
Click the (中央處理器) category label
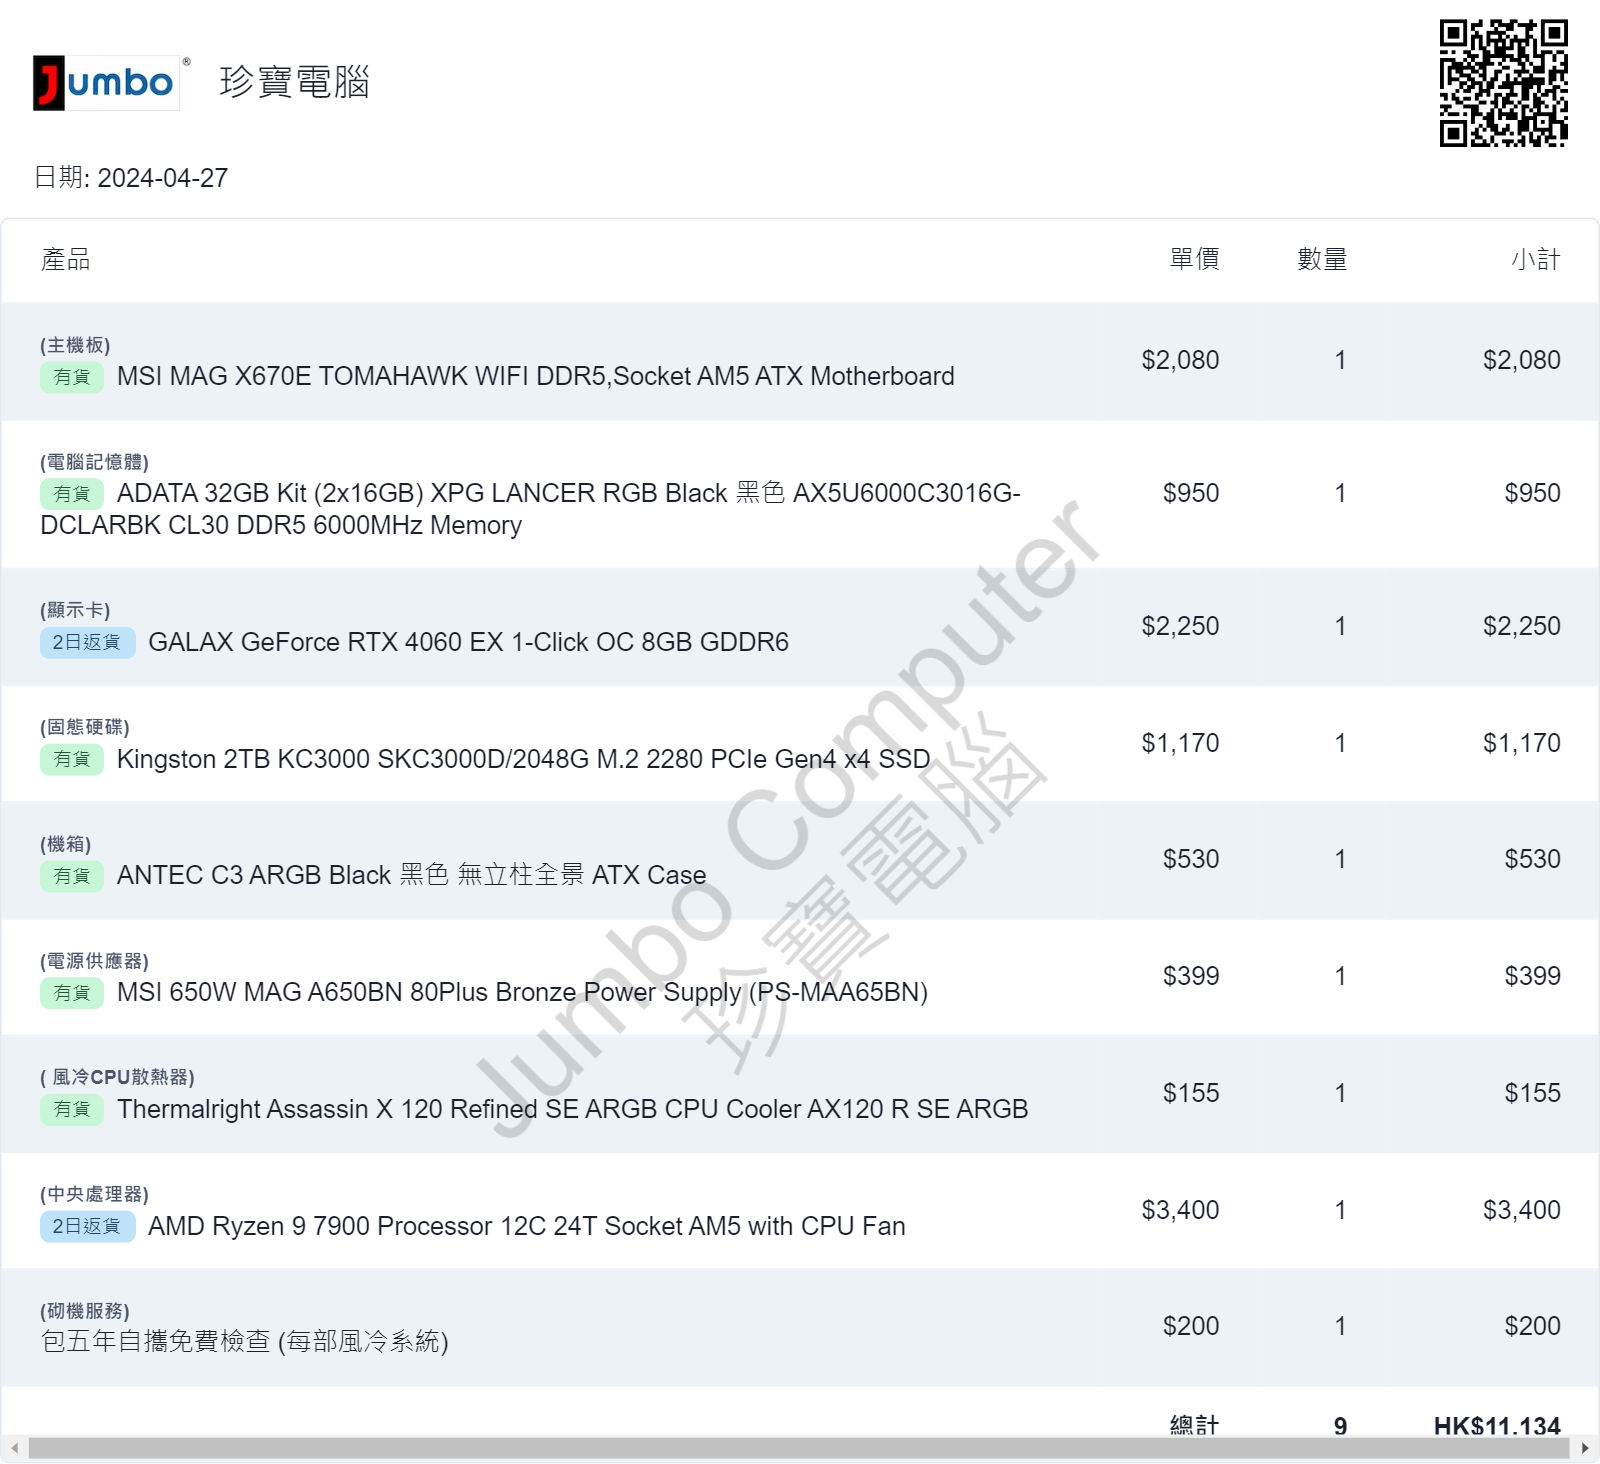[x=94, y=1194]
